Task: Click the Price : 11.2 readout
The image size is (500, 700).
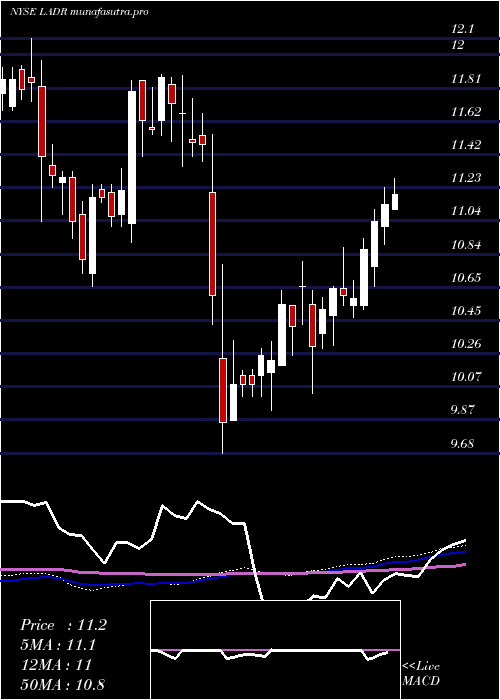Action: point(63,625)
